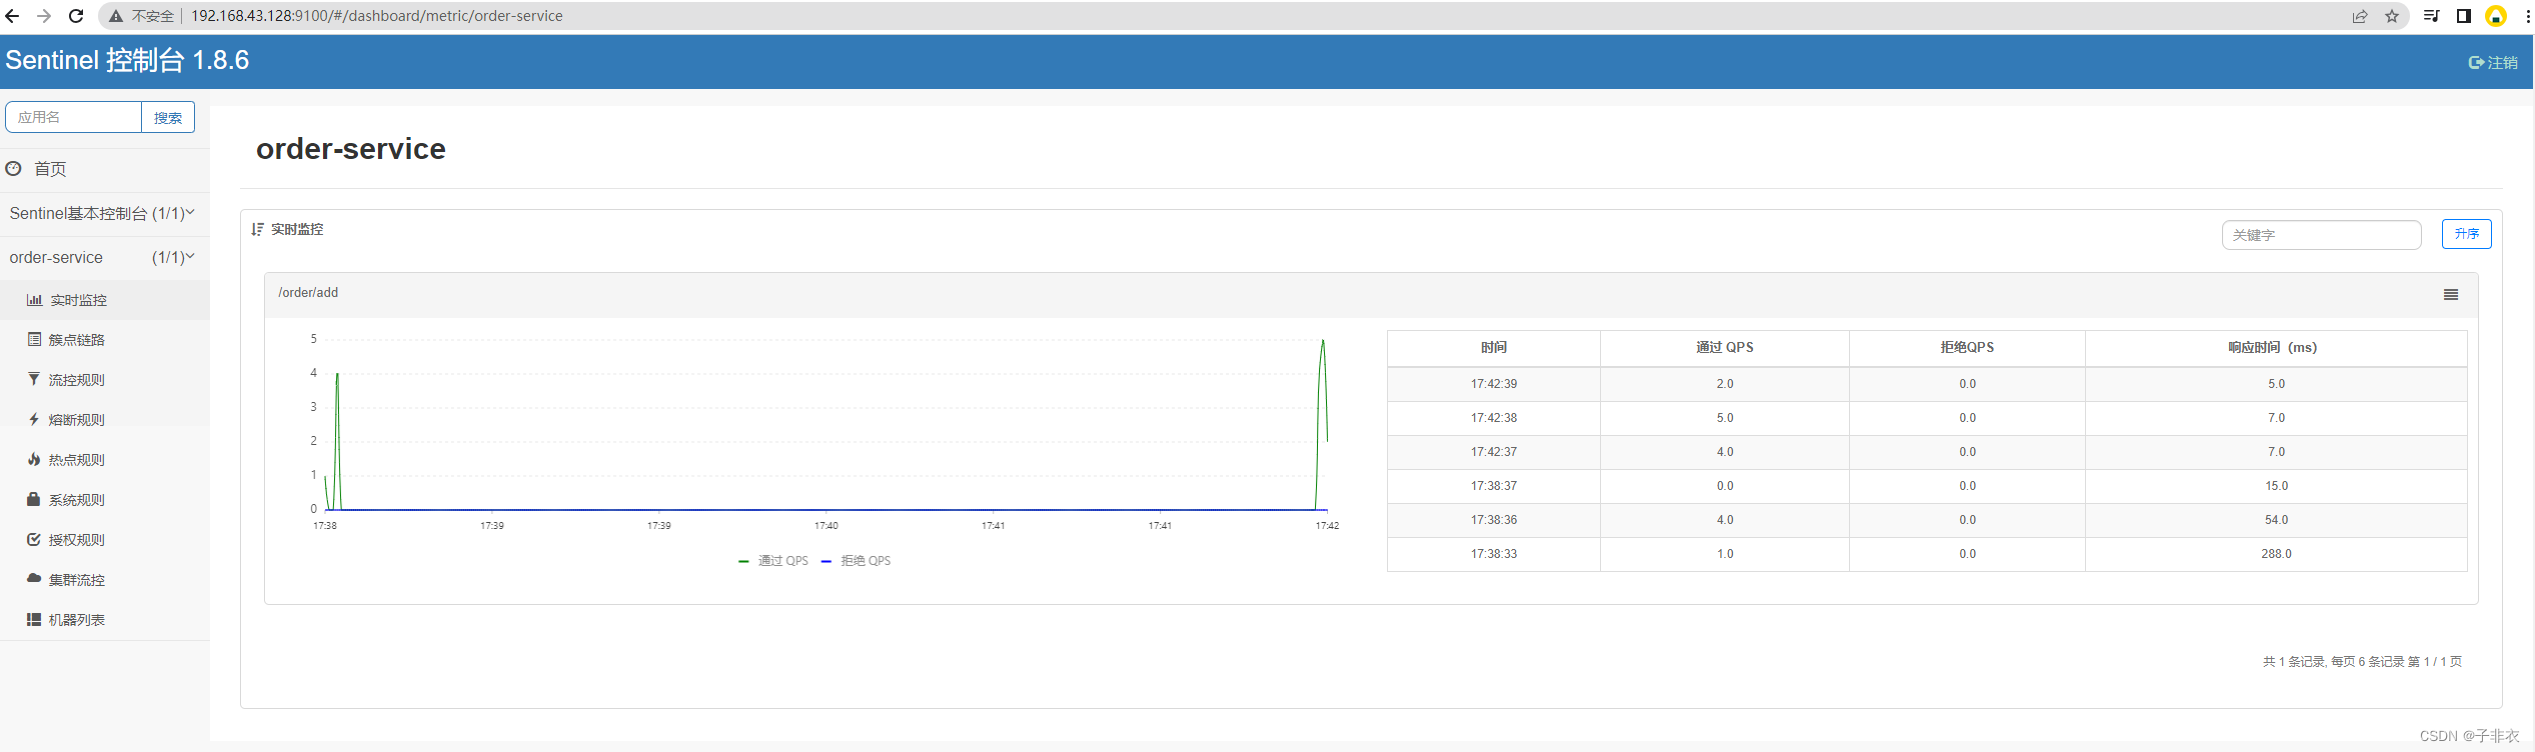
Task: Open 流控规则 menu item
Action: [x=104, y=380]
